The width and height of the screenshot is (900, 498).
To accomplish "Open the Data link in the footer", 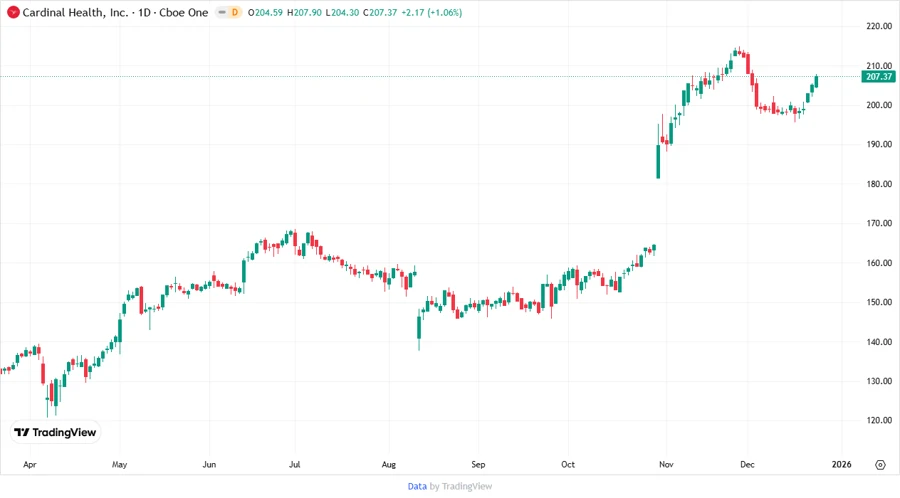I will click(x=417, y=486).
